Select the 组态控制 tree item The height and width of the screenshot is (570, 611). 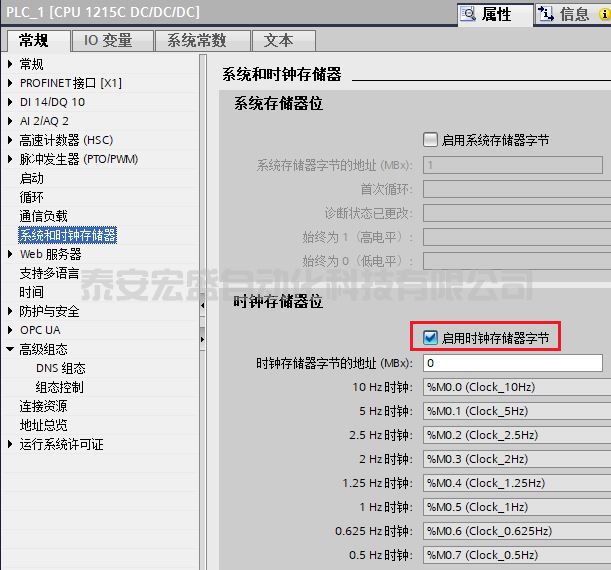coord(60,387)
